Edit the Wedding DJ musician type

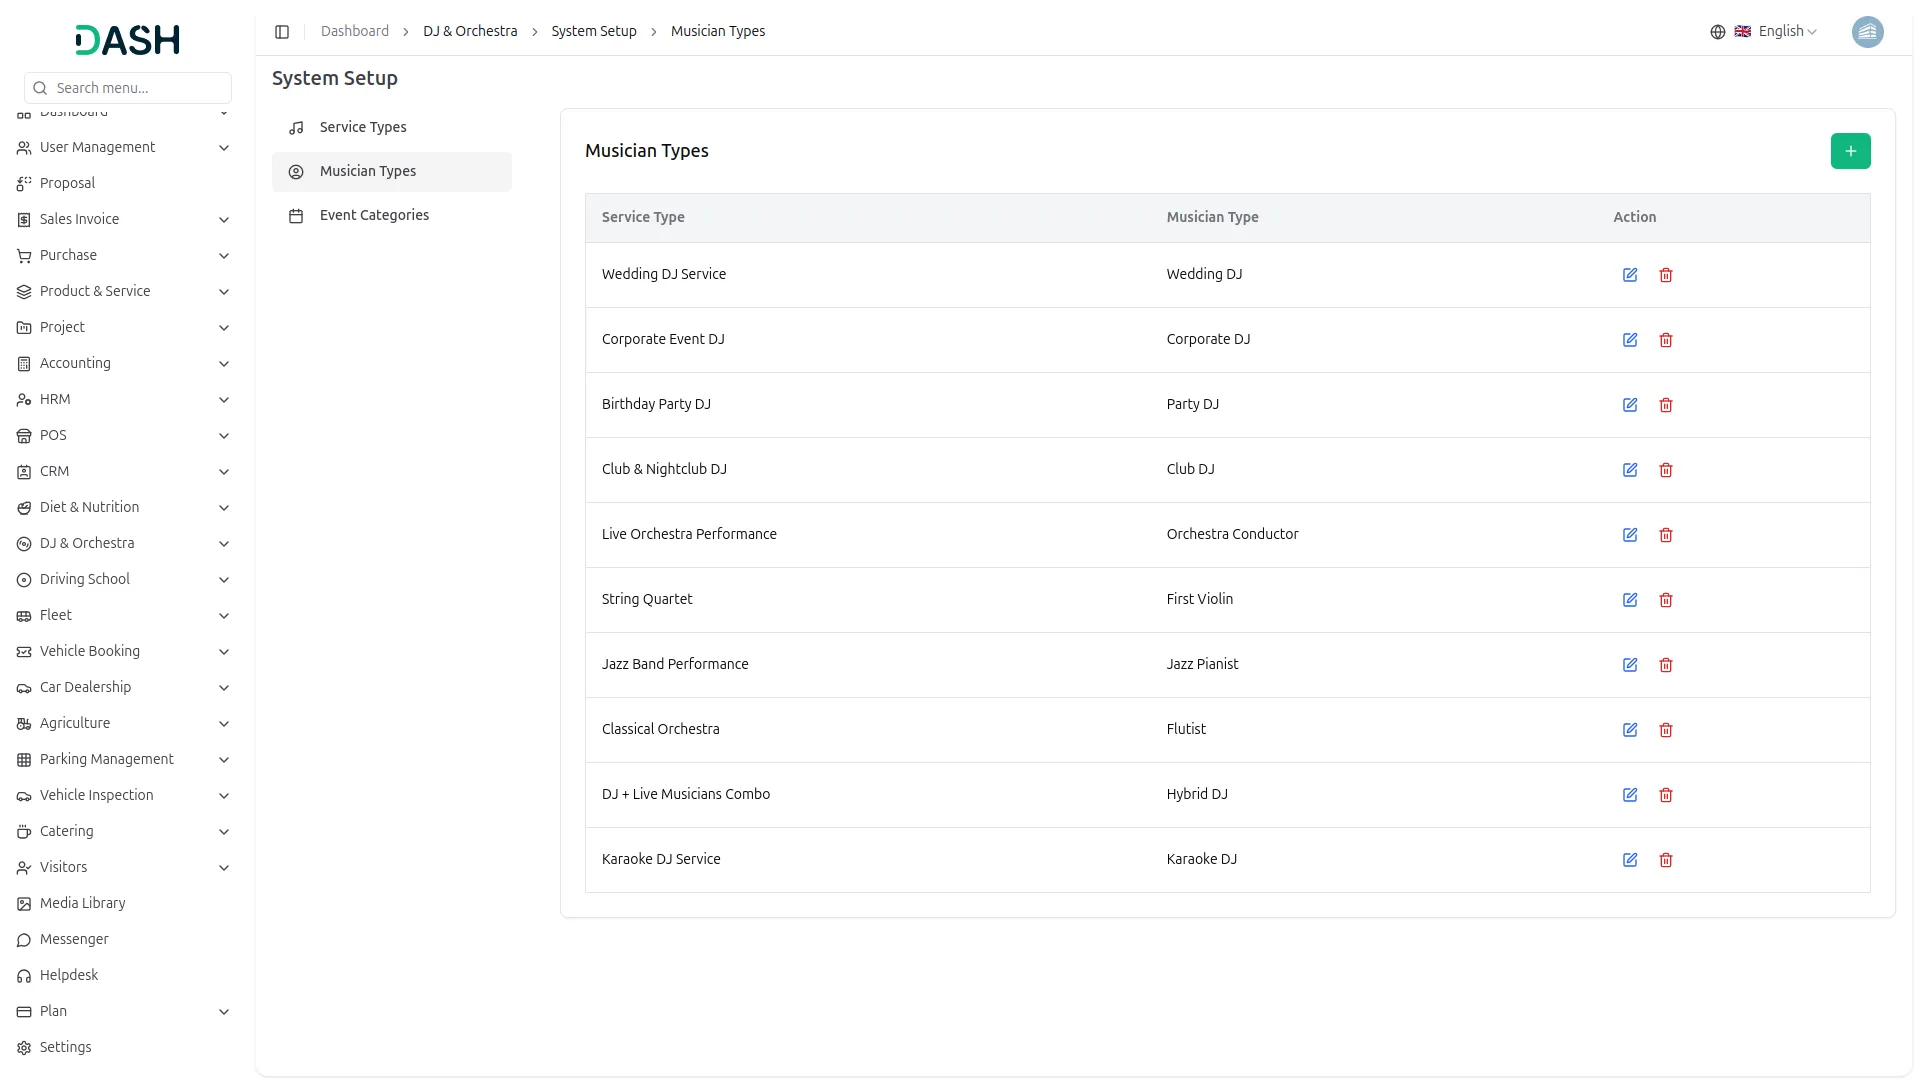pyautogui.click(x=1629, y=275)
